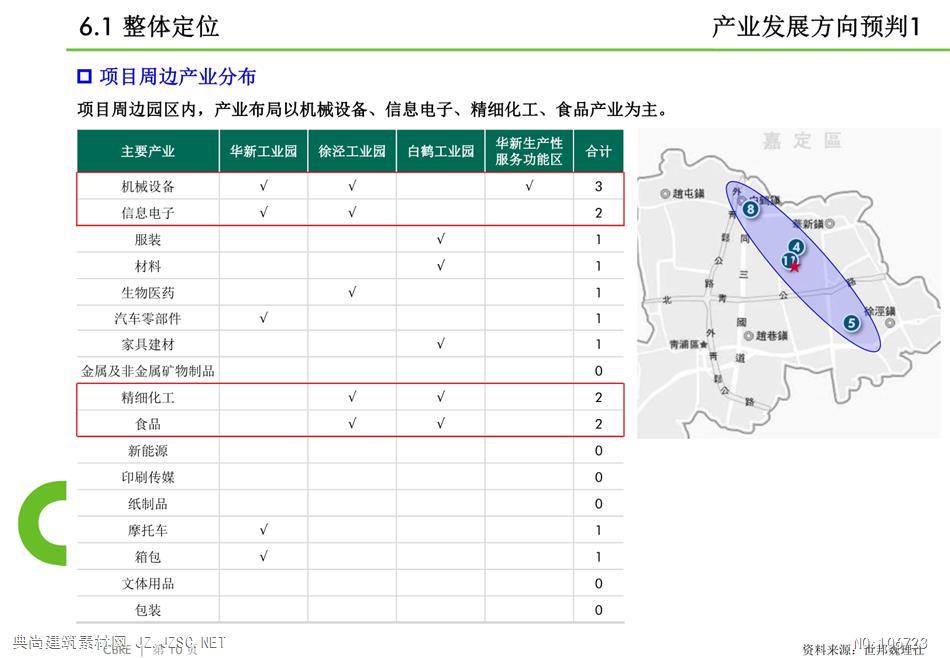This screenshot has width=950, height=658.
Task: Click the 华新生产性服务功能区 column header
Action: click(x=529, y=151)
